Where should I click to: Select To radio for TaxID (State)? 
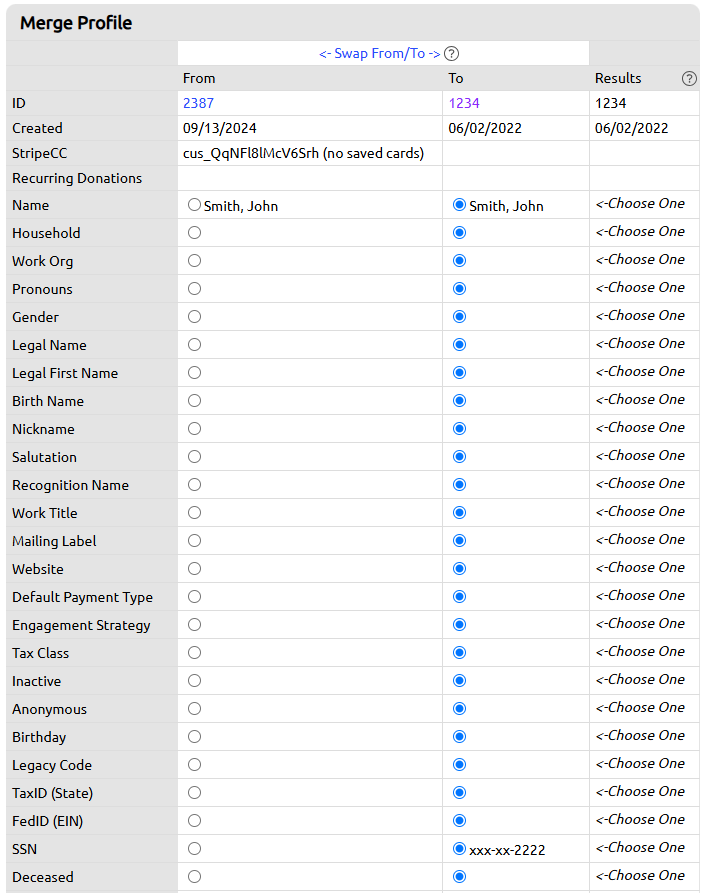click(x=459, y=792)
